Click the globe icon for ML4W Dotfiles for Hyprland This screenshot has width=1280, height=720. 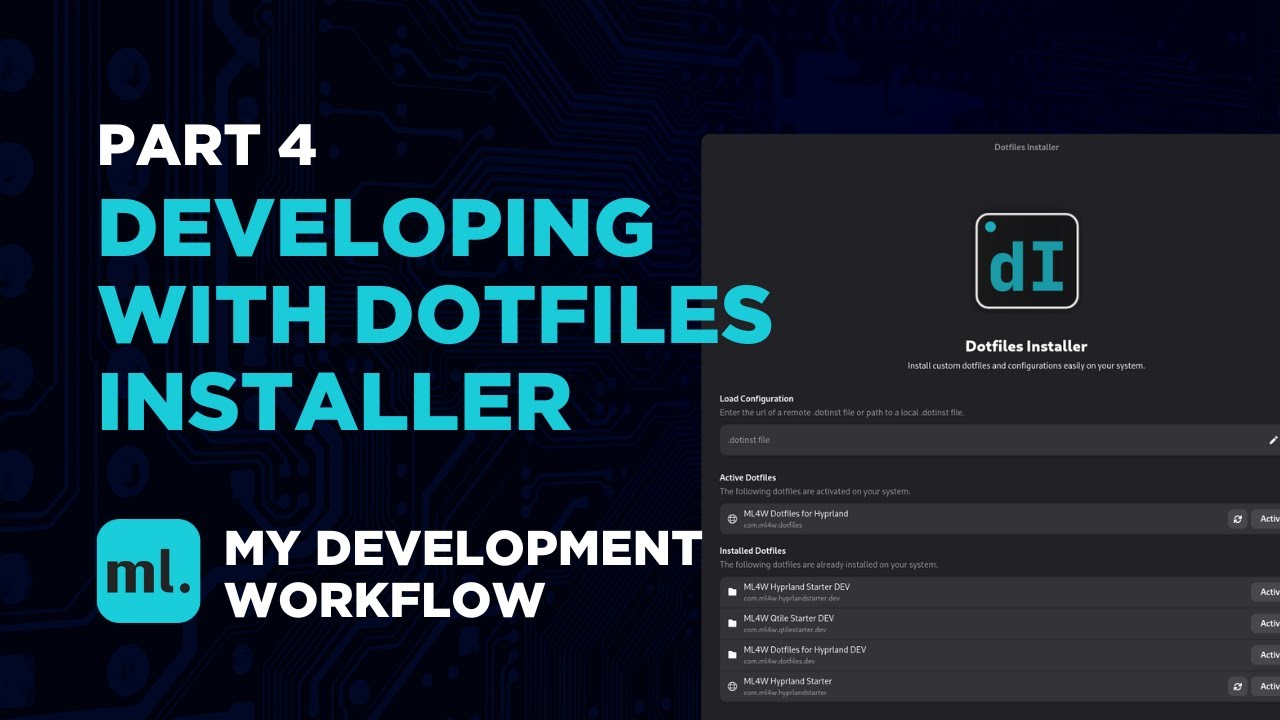point(732,519)
